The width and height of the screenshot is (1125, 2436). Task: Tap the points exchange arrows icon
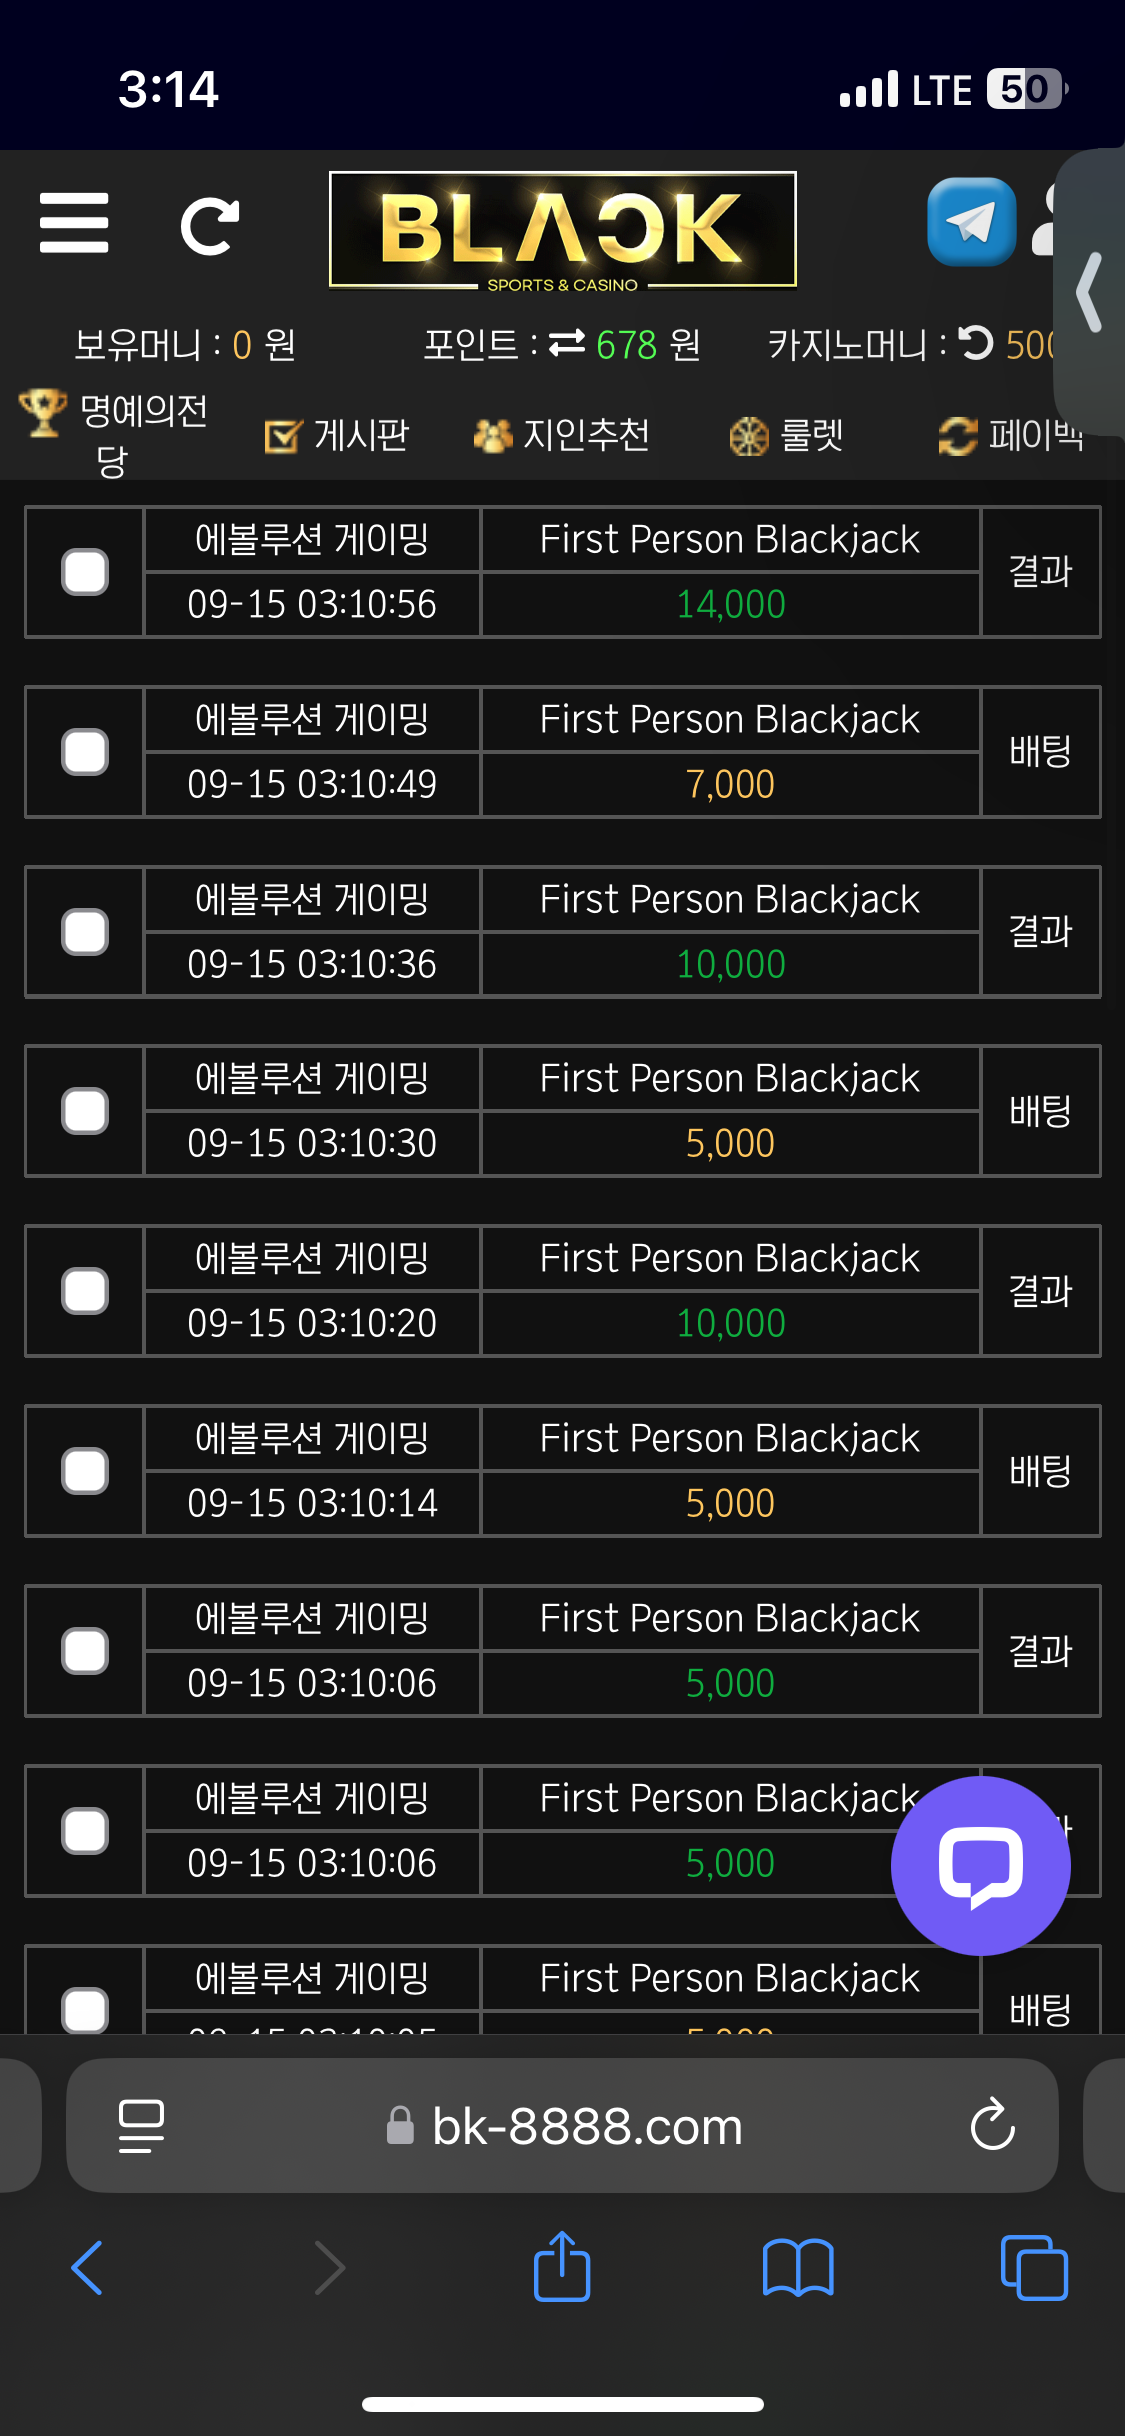coord(567,344)
